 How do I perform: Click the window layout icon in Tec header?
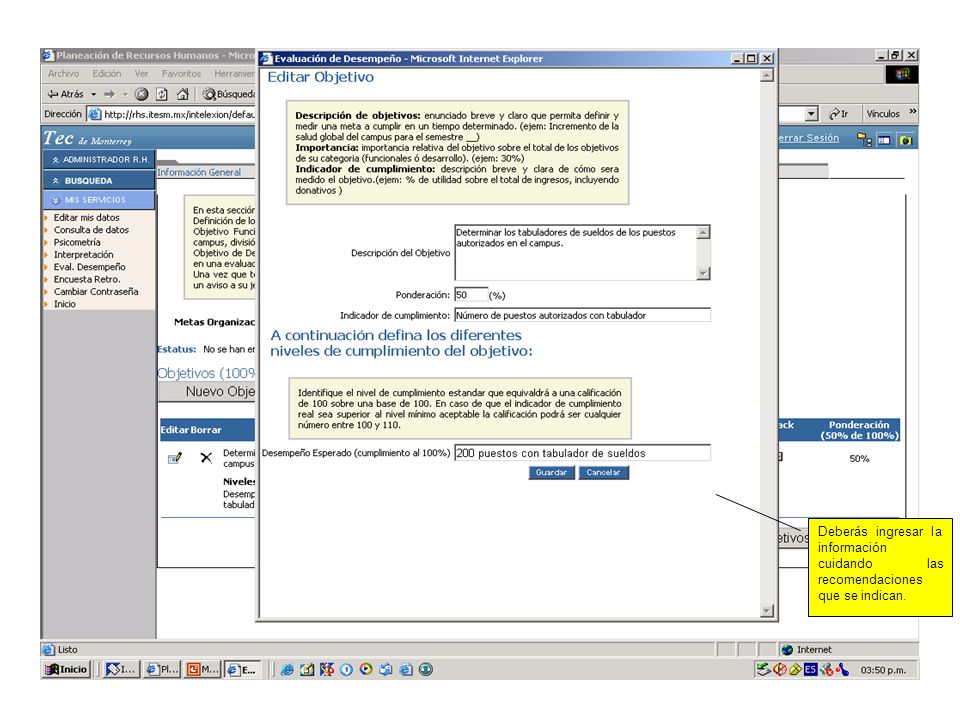(884, 140)
